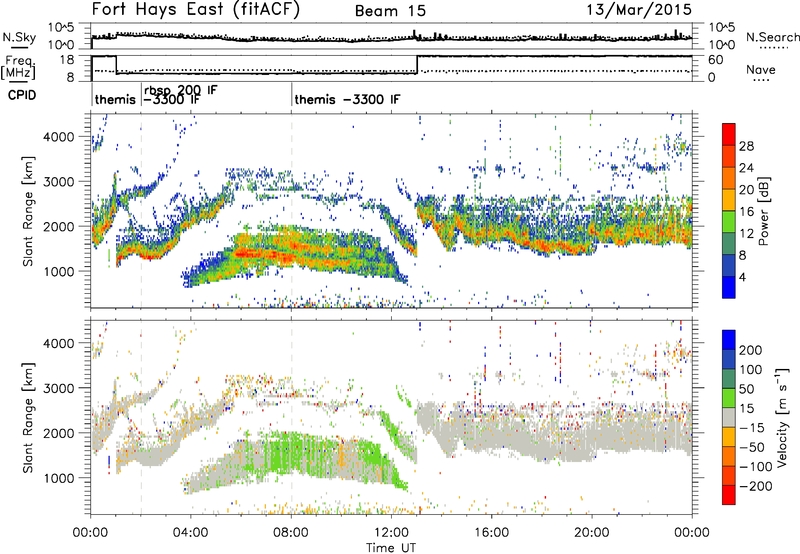Click the '200' velocity scale value
The height and width of the screenshot is (554, 800).
coord(751,350)
